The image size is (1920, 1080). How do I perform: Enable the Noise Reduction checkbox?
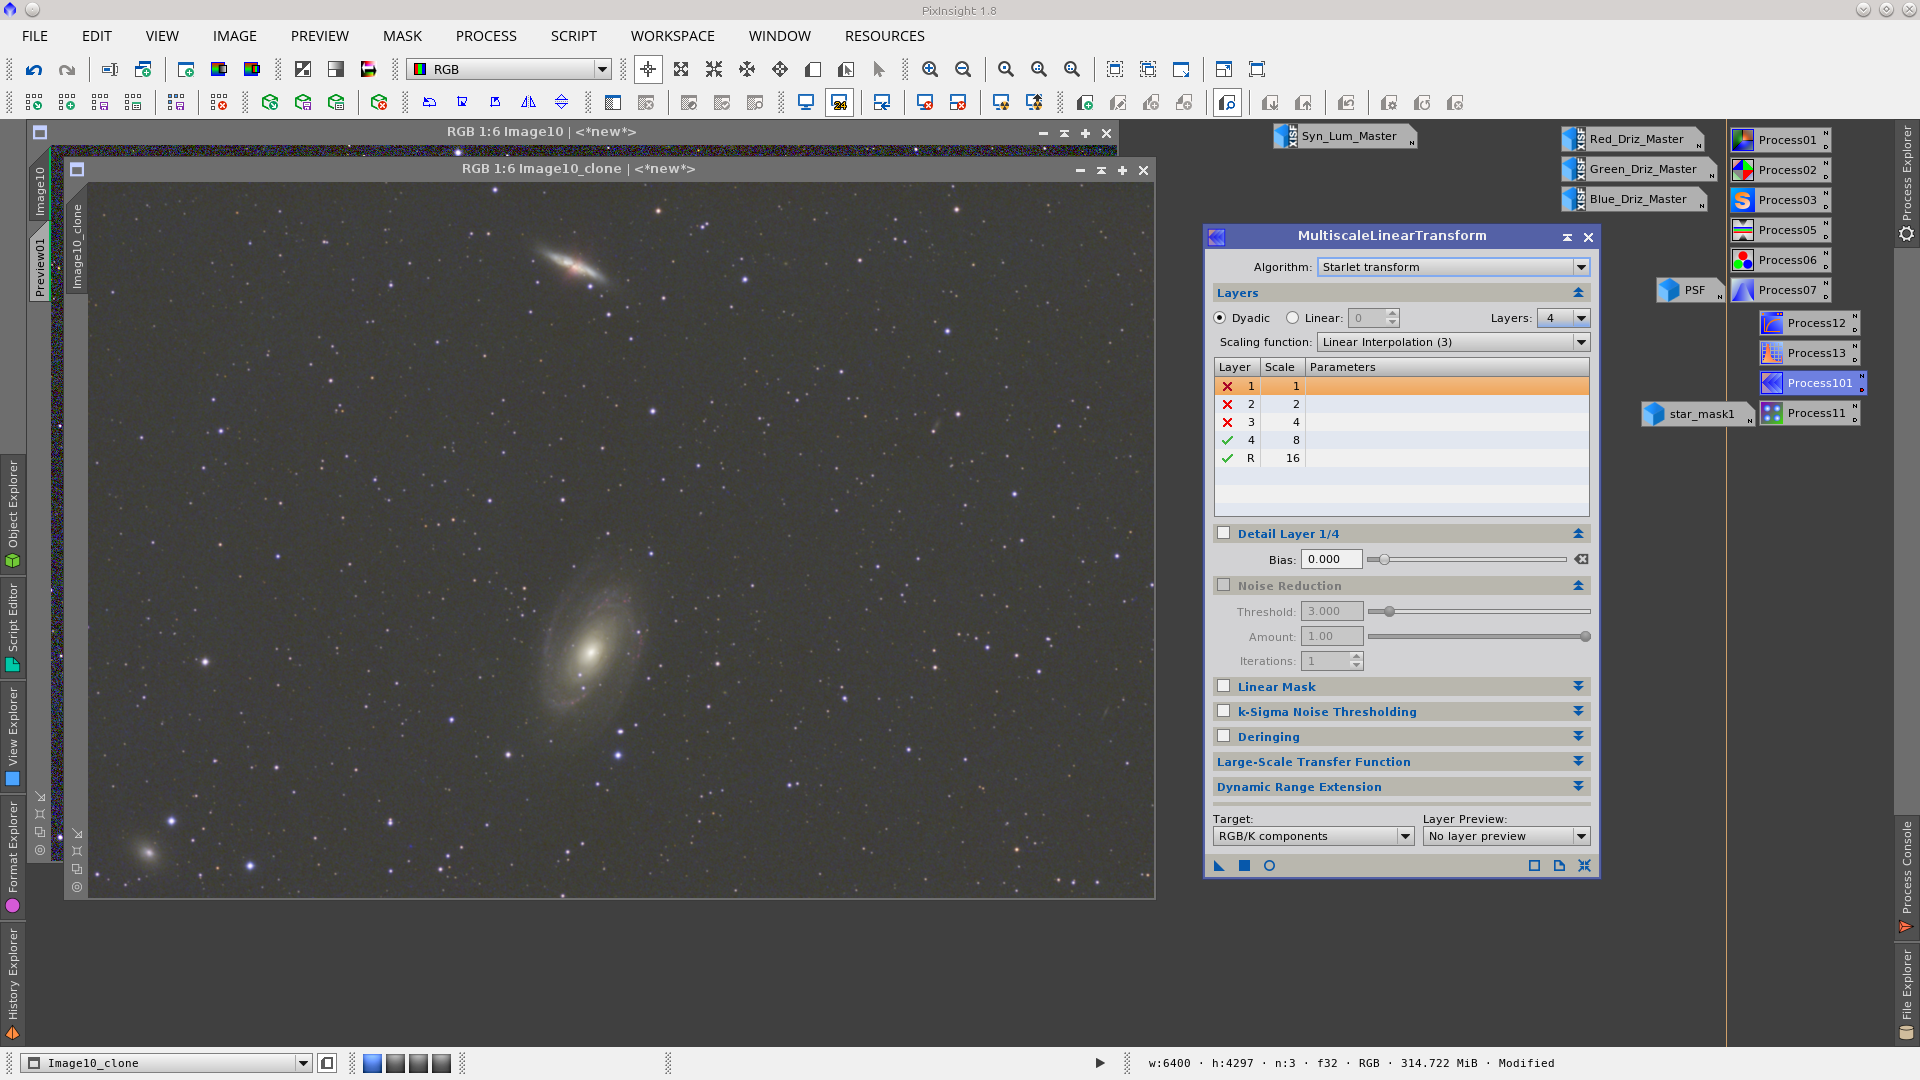tap(1223, 585)
